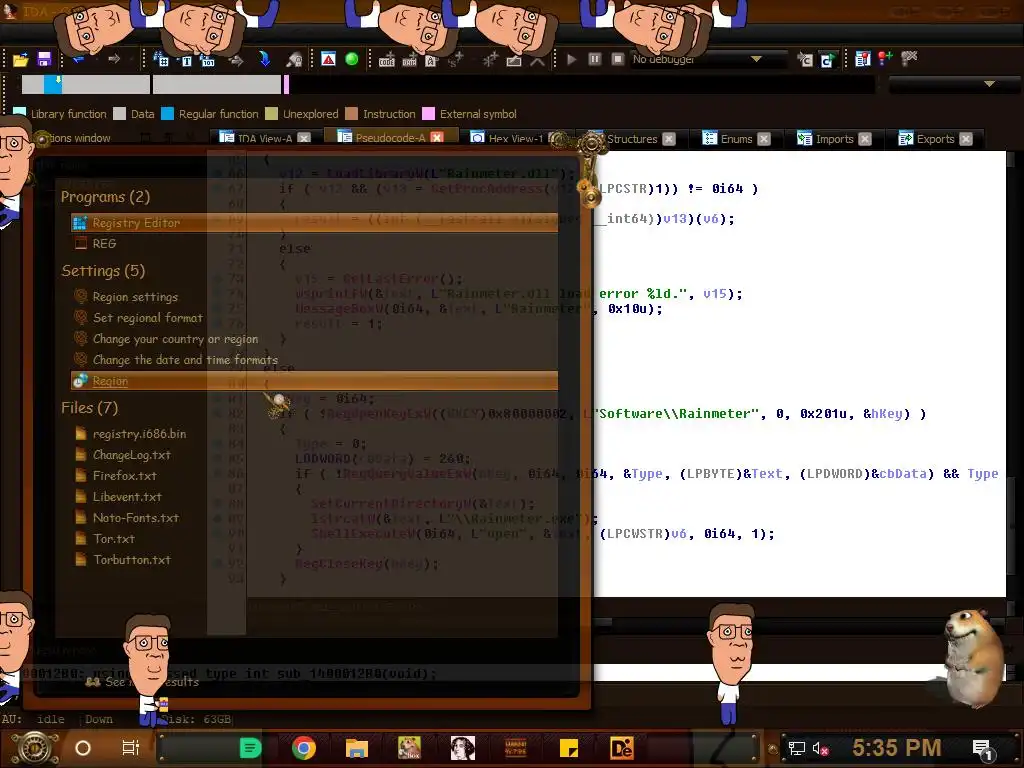Click the Start button steampunk gauge
1024x768 pixels.
pyautogui.click(x=36, y=748)
